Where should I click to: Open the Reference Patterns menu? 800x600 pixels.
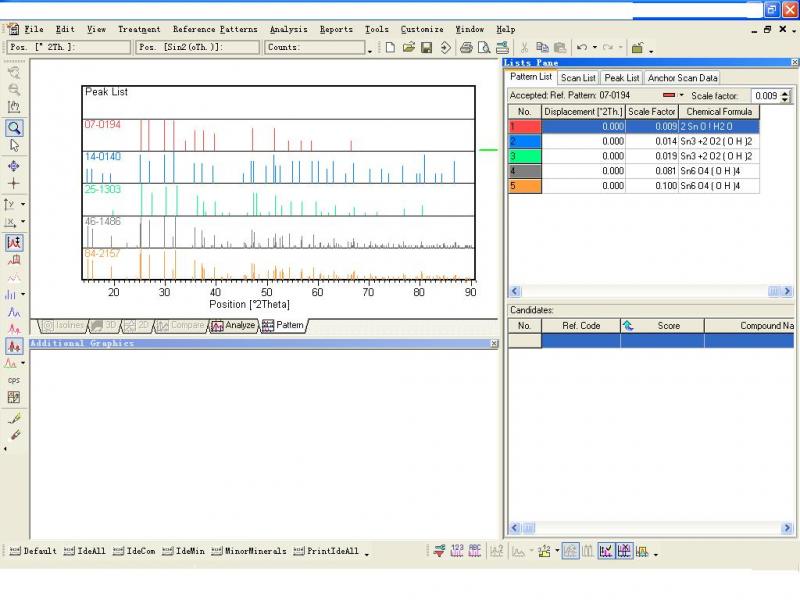tap(214, 29)
